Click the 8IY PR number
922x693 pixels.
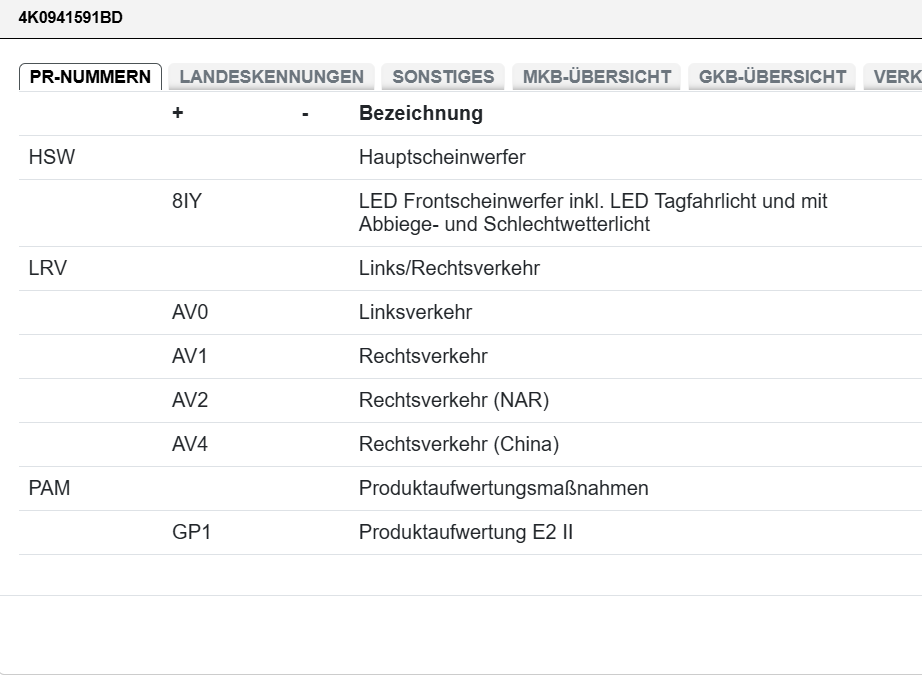187,202
